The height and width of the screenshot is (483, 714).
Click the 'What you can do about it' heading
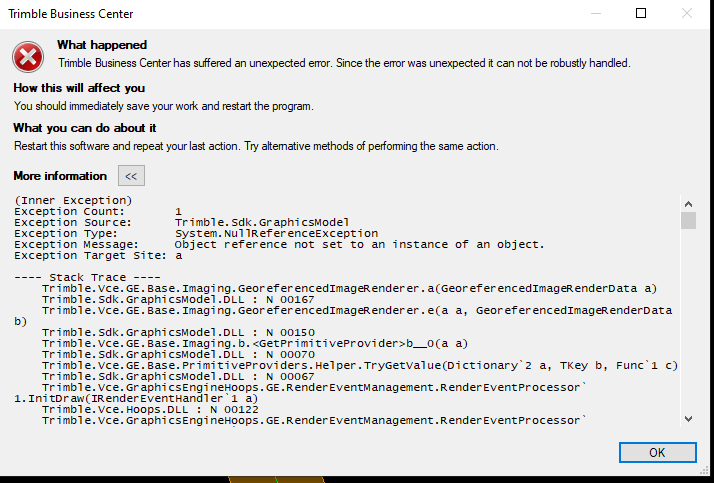coord(84,128)
